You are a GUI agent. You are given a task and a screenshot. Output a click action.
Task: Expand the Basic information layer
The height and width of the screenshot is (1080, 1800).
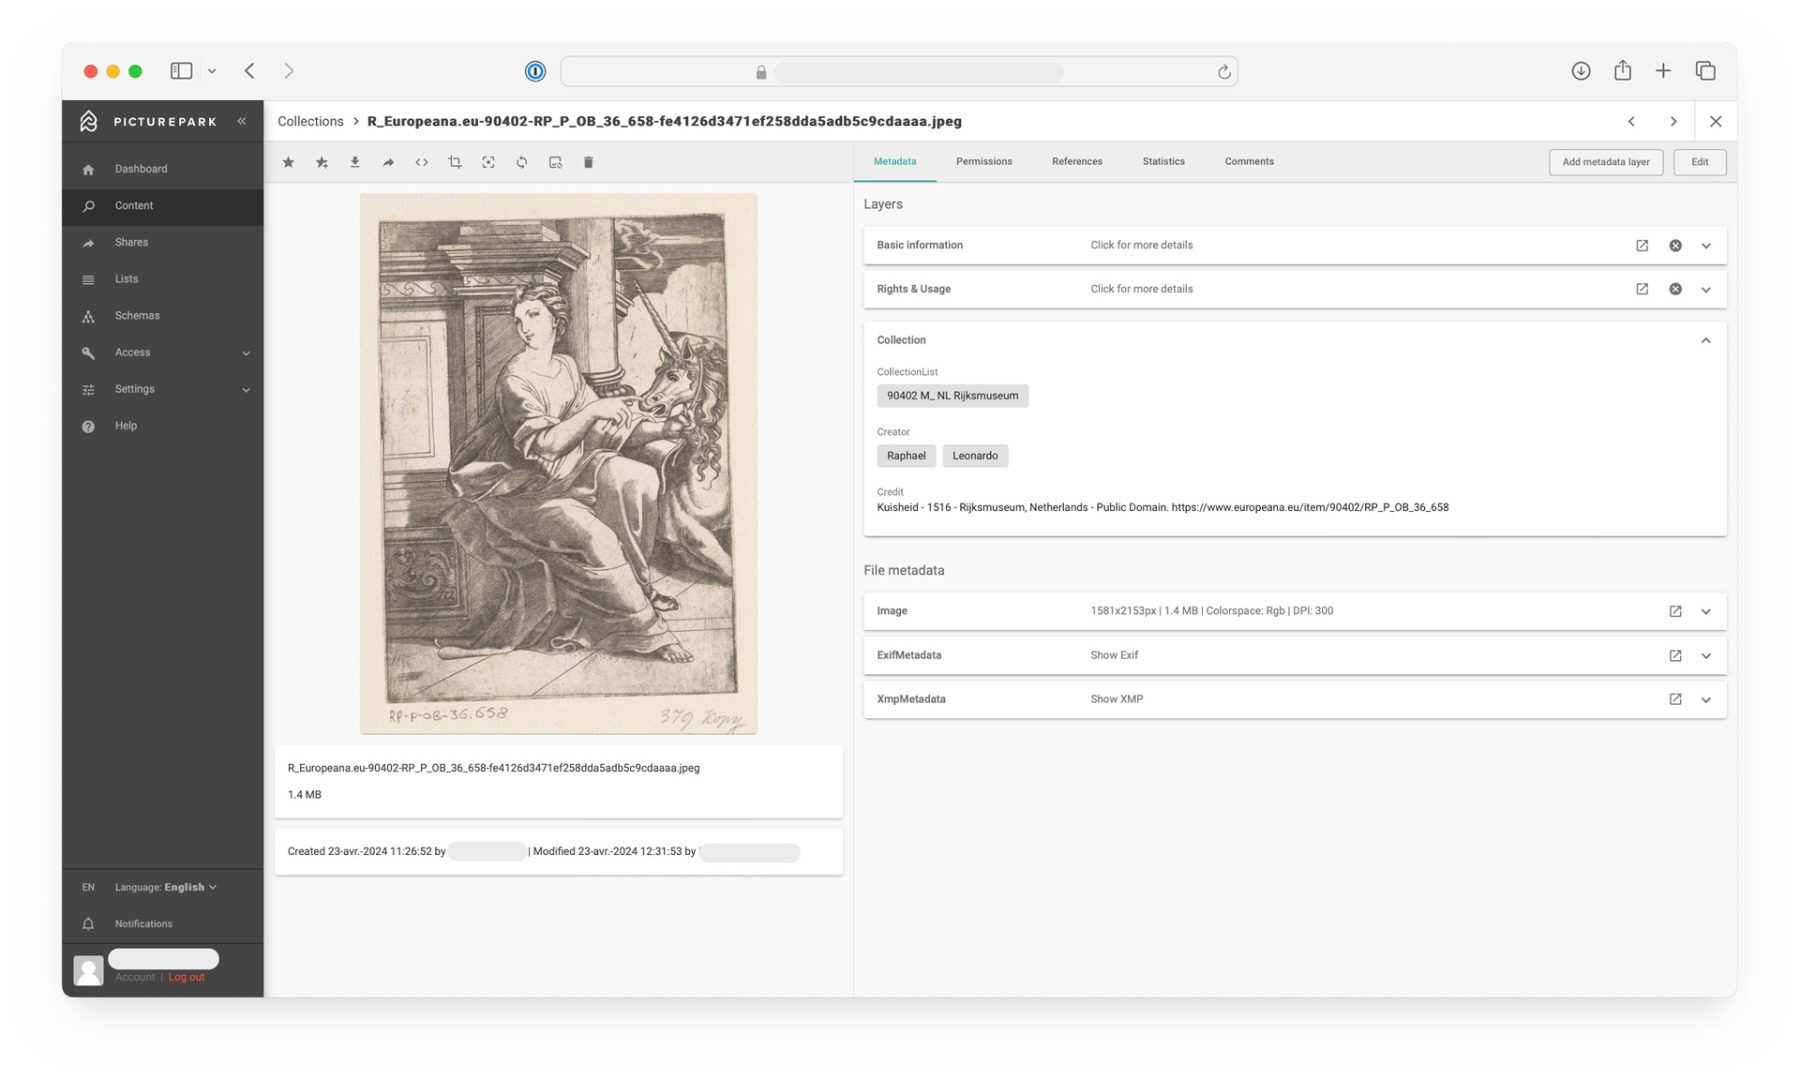pyautogui.click(x=1706, y=245)
